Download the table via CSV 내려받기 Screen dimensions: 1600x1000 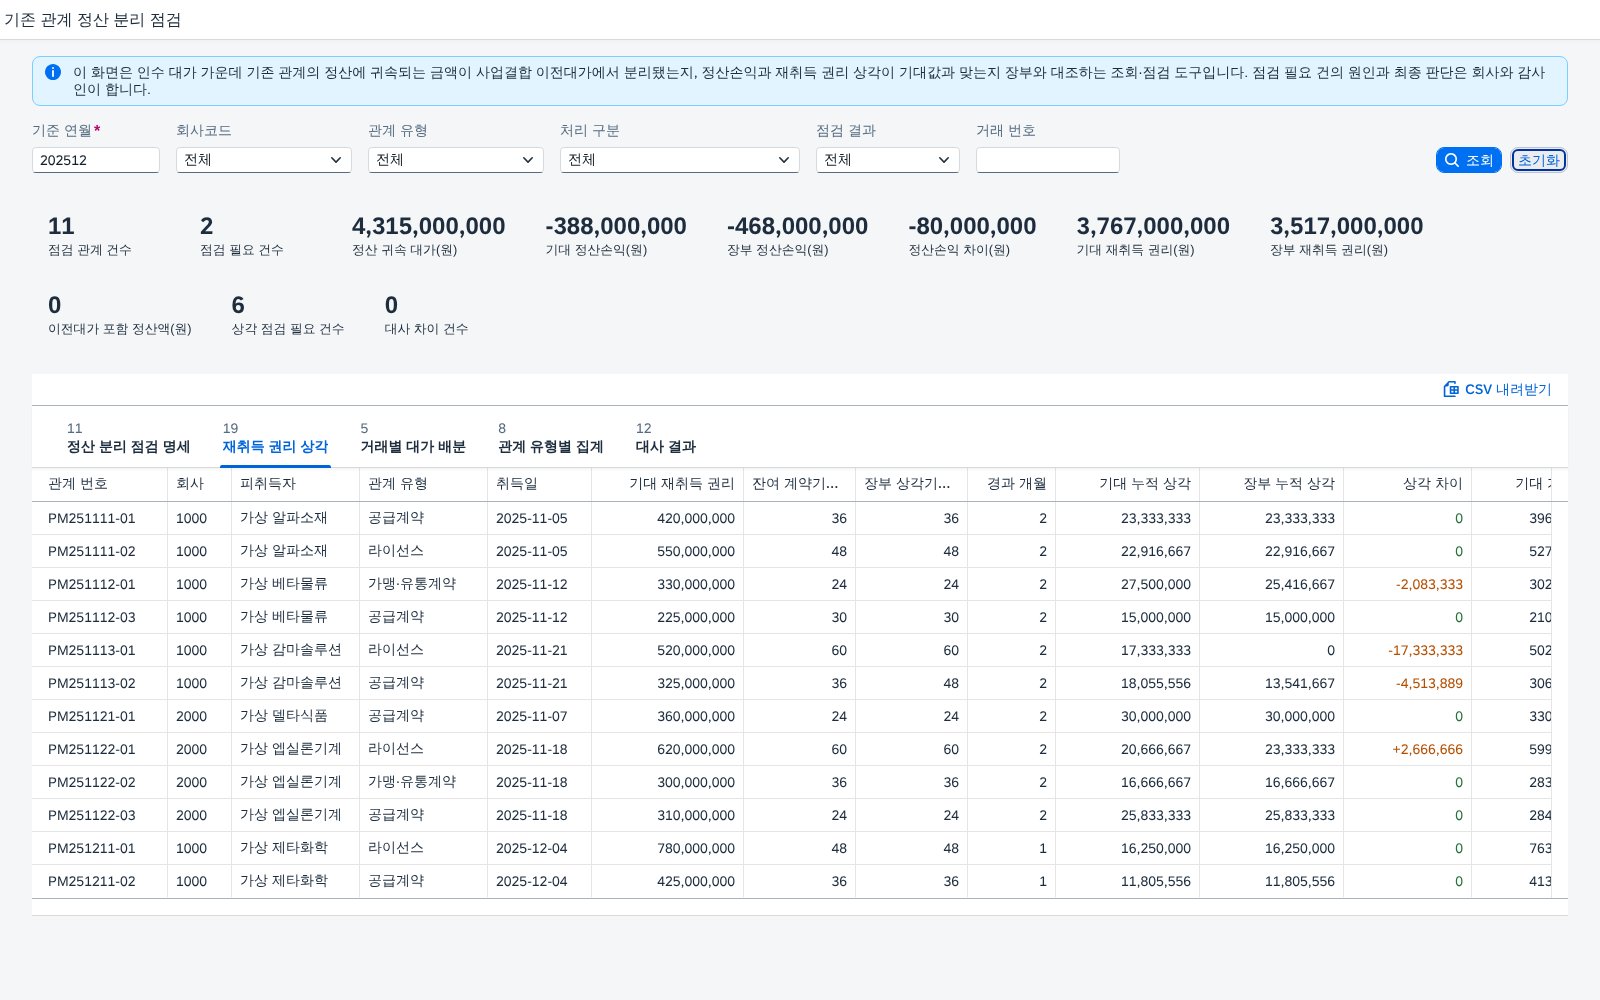(1497, 389)
